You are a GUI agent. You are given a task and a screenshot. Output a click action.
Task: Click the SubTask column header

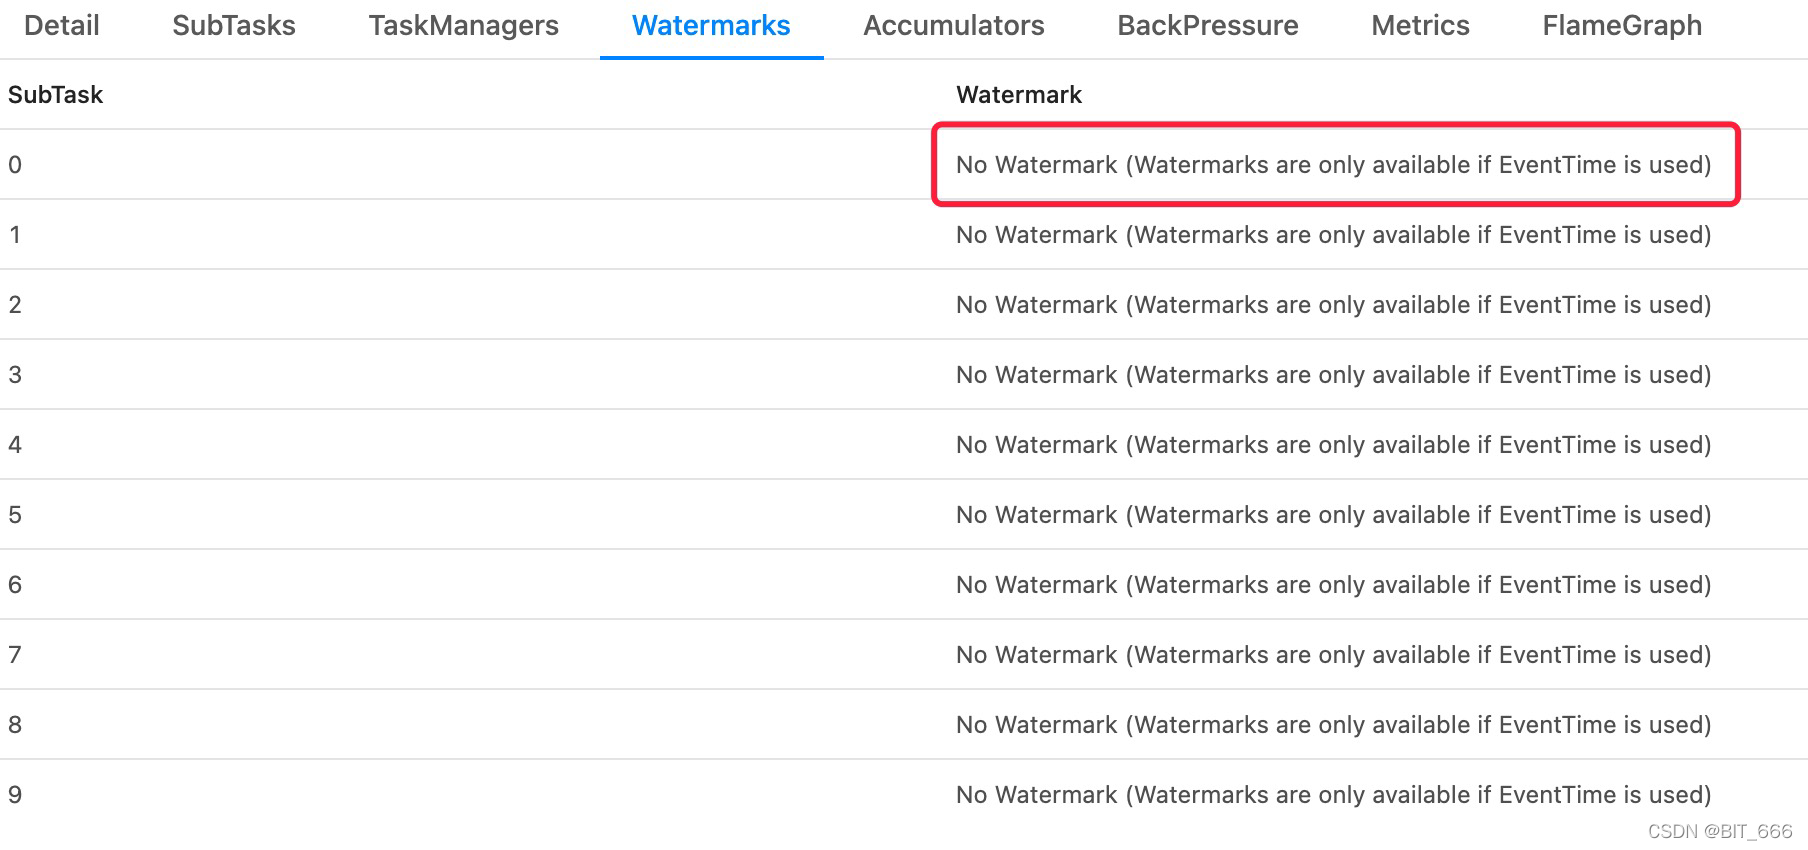coord(56,95)
